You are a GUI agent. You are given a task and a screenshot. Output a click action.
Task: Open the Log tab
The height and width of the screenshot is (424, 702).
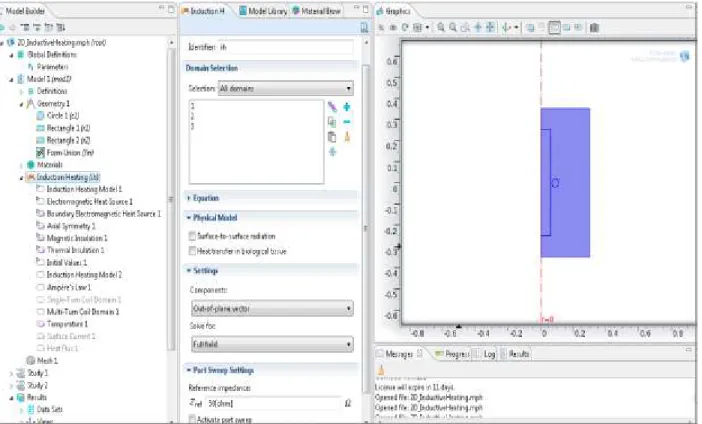click(484, 354)
